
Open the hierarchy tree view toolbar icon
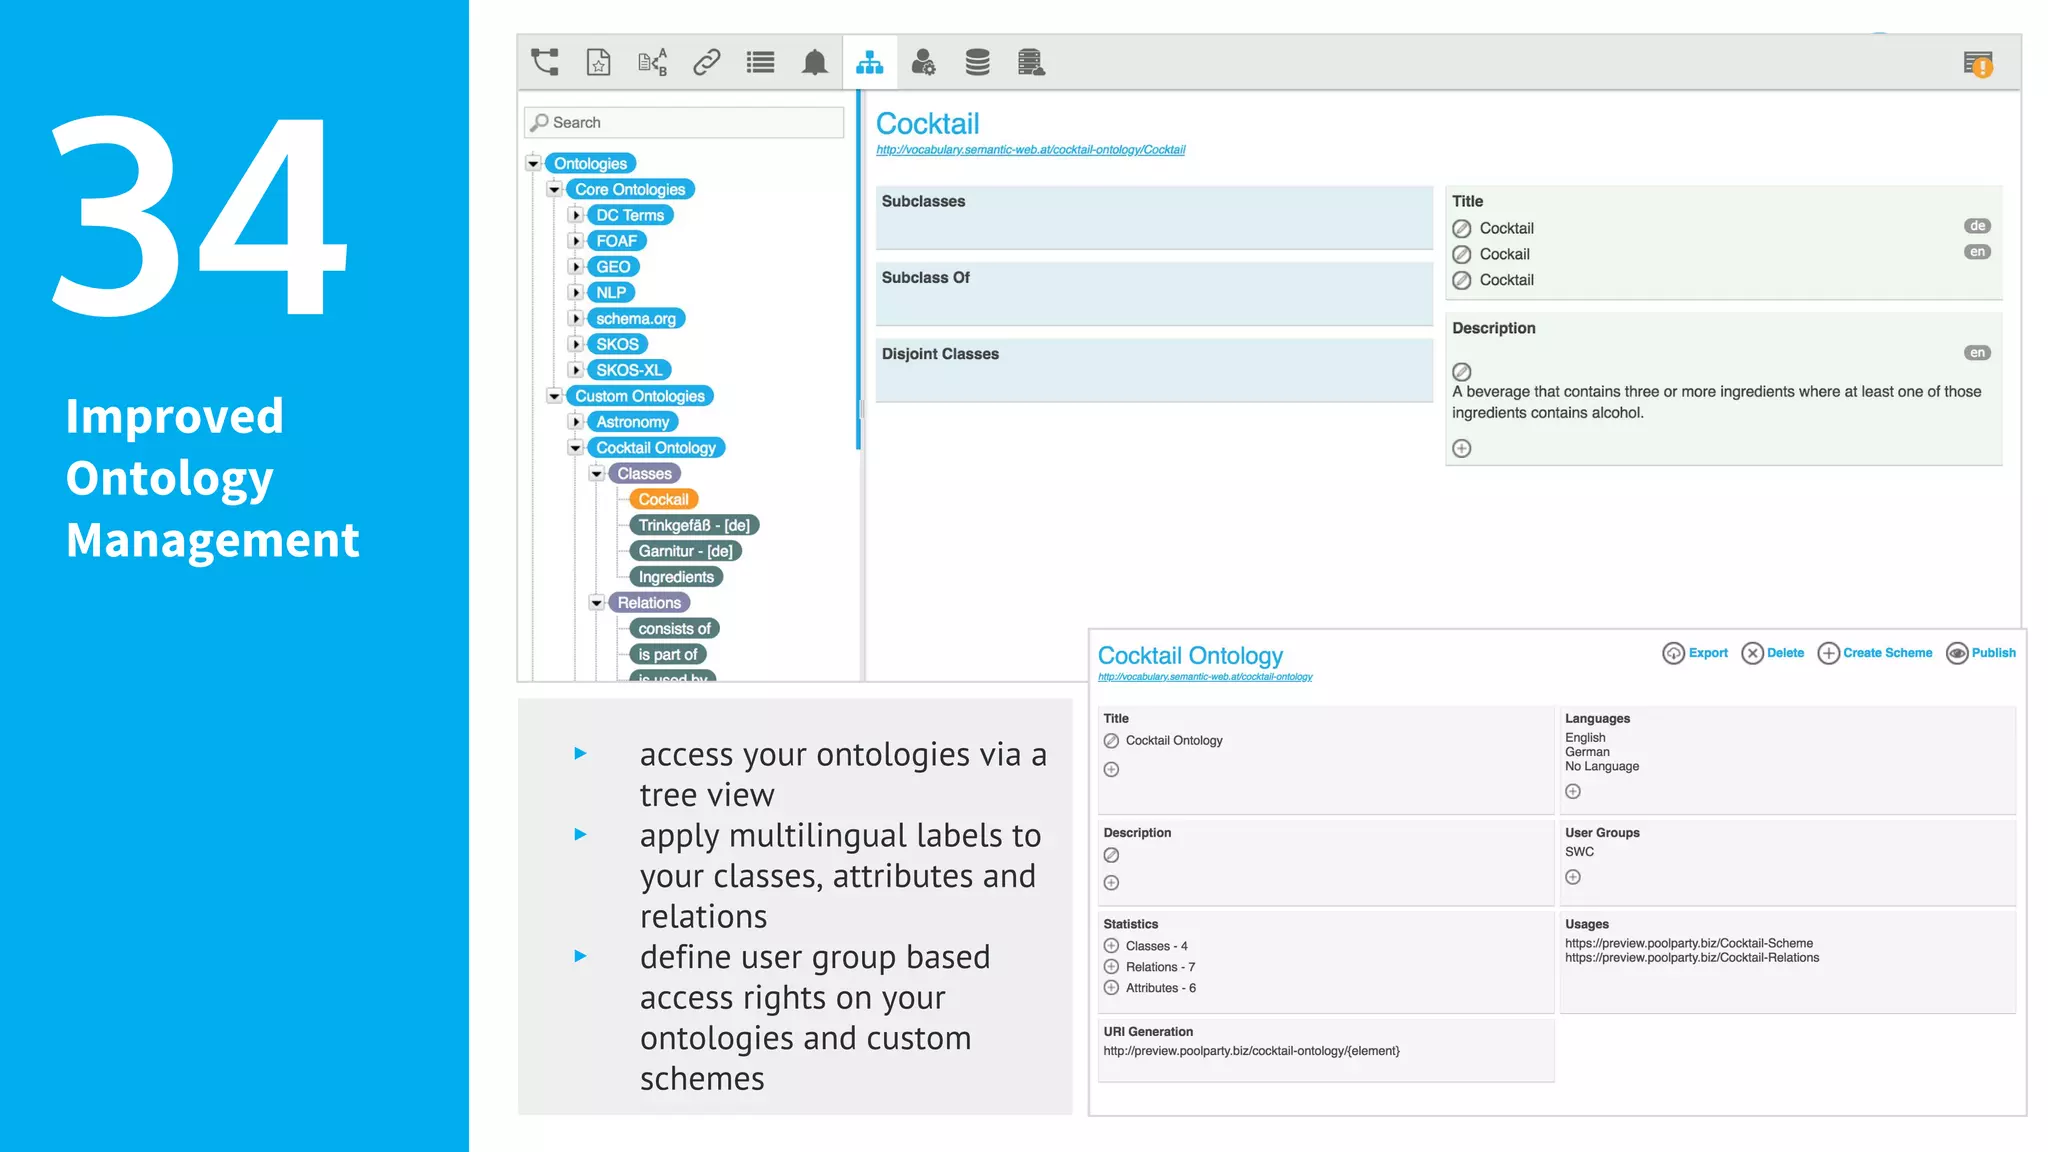pyautogui.click(x=545, y=63)
